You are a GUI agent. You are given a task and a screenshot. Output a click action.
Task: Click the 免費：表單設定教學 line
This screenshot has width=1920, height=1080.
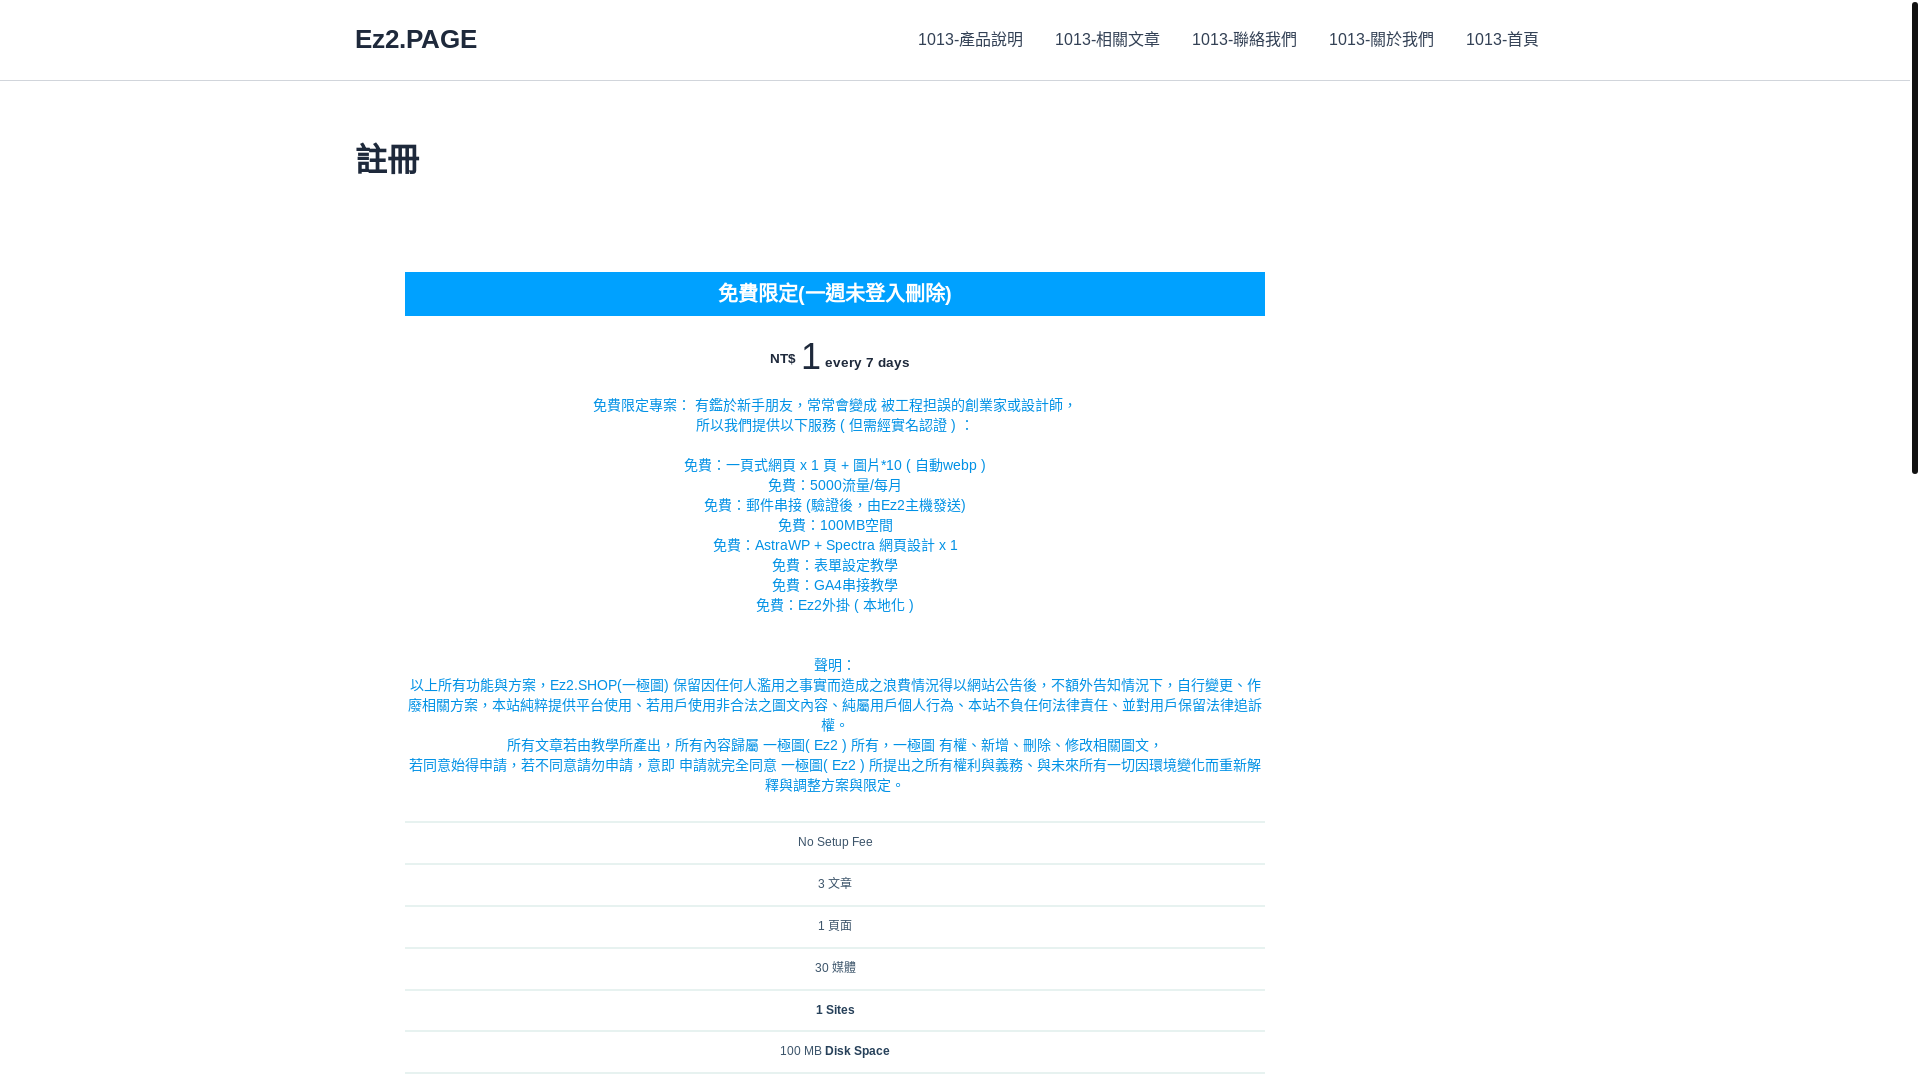[835, 565]
